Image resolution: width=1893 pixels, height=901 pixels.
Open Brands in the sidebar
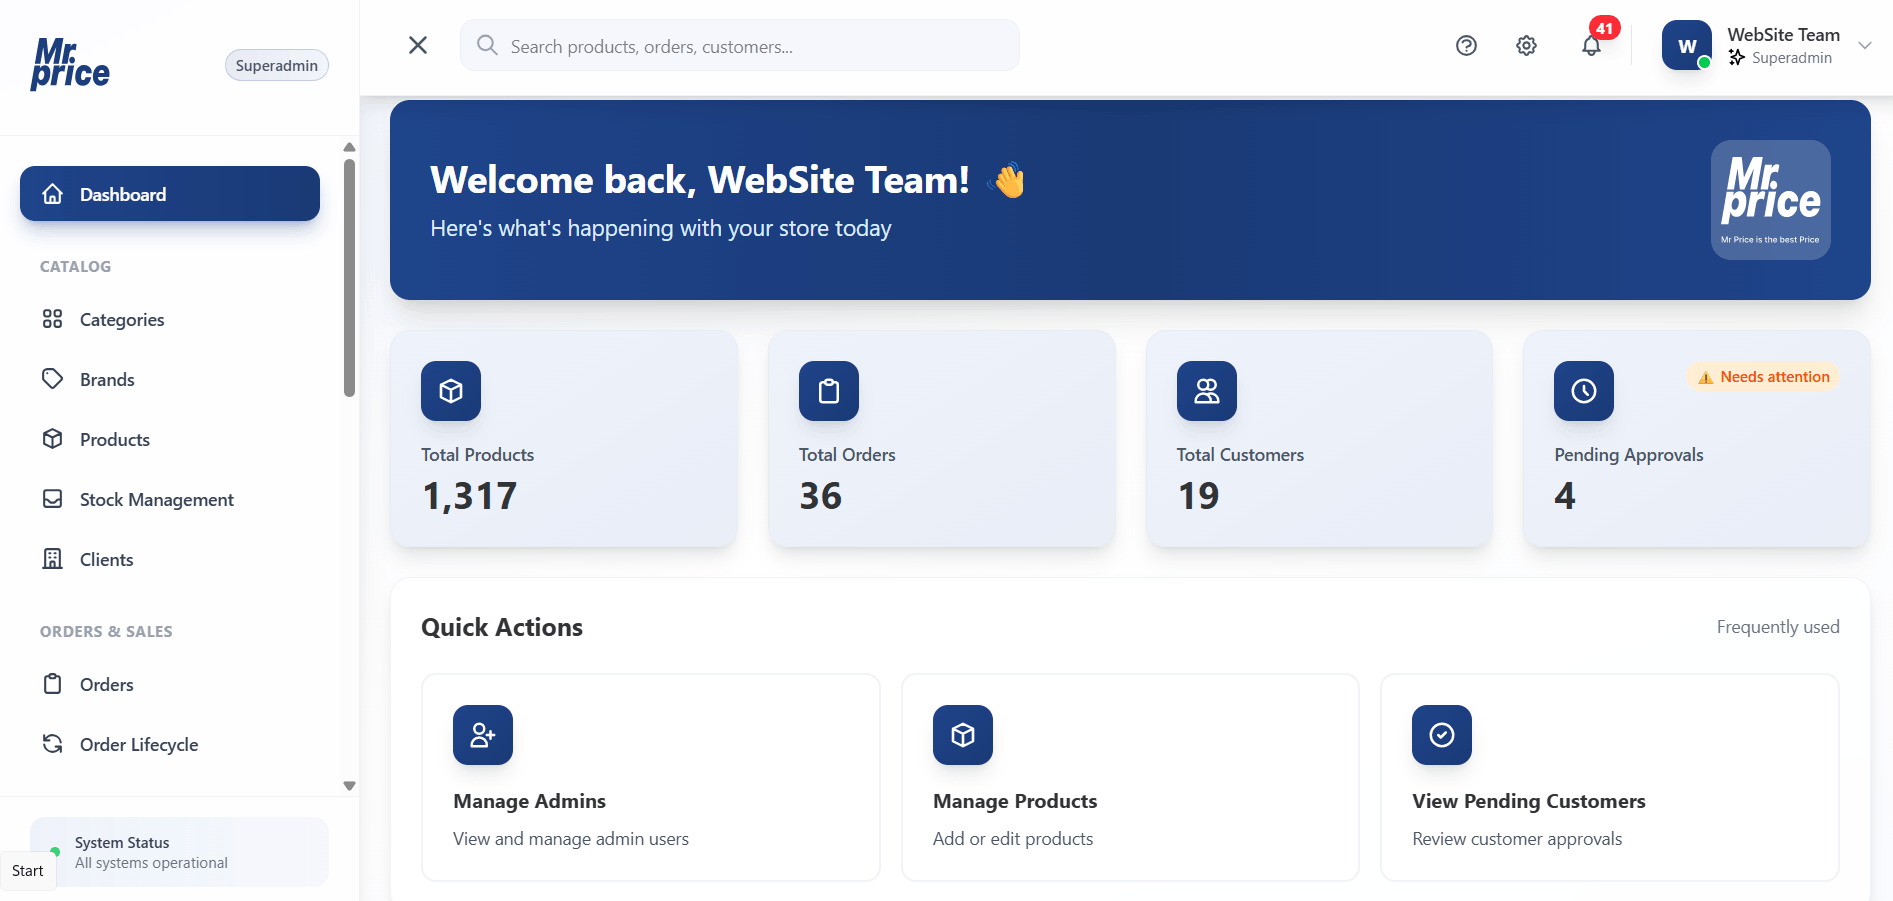170,380
